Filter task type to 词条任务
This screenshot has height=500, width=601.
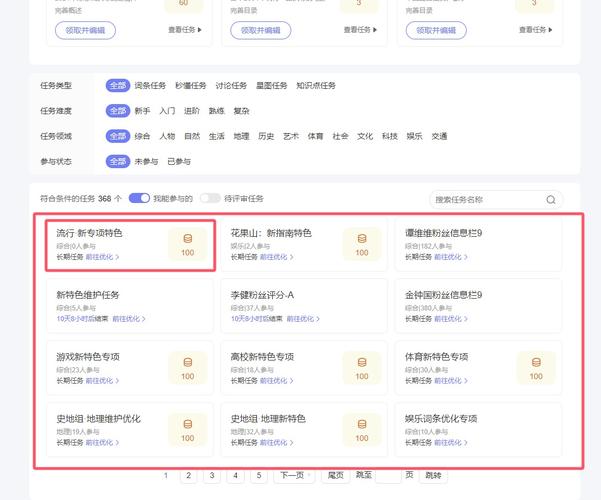[x=150, y=86]
